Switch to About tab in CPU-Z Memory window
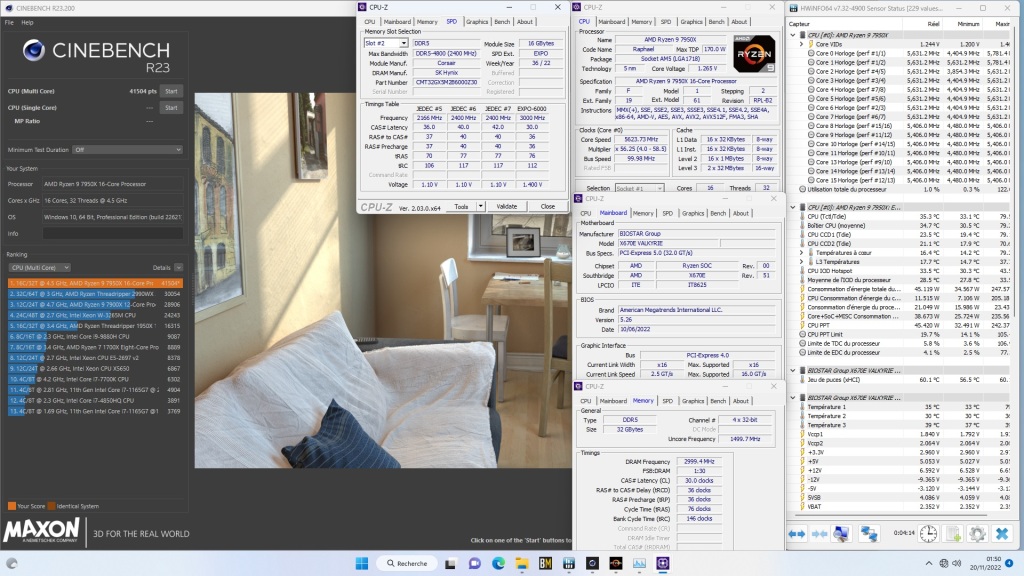 pyautogui.click(x=741, y=401)
